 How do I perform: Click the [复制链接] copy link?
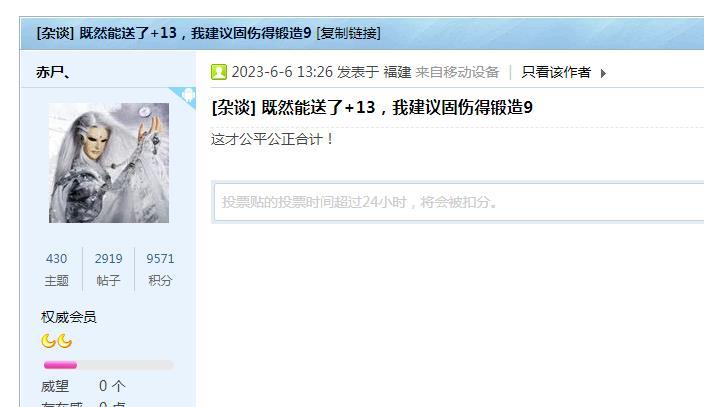pyautogui.click(x=348, y=33)
